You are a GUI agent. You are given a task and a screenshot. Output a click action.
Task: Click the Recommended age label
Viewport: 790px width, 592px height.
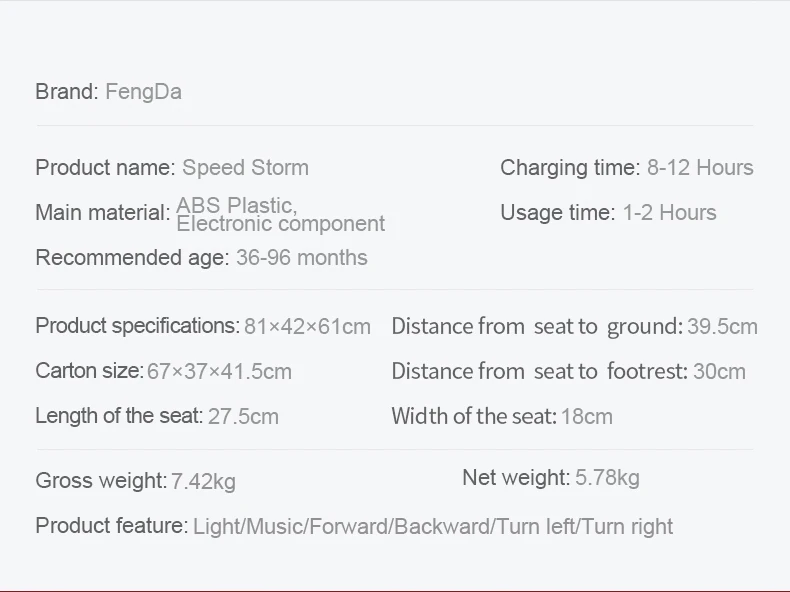133,258
